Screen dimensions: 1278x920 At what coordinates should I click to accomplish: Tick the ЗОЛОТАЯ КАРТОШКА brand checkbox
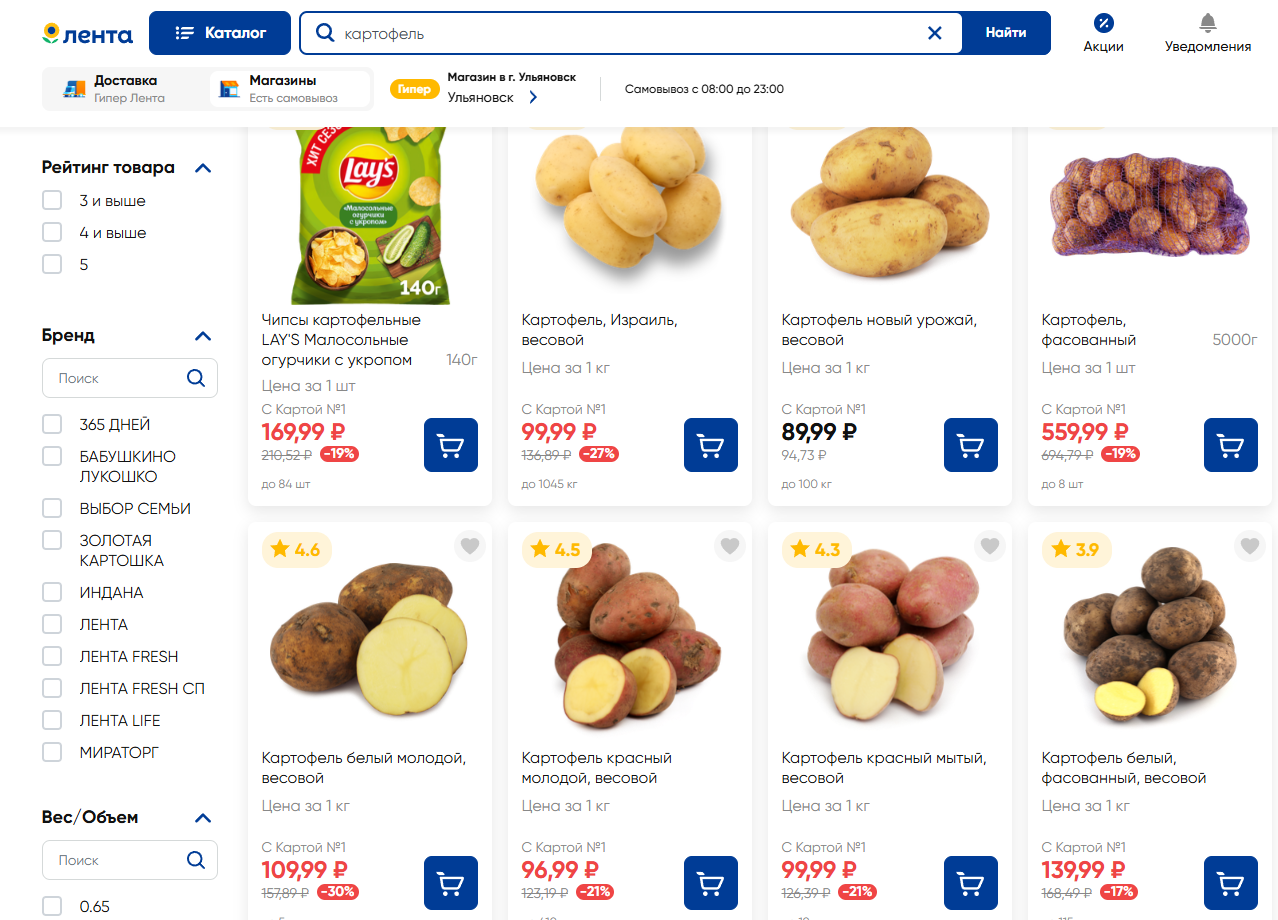pos(52,540)
